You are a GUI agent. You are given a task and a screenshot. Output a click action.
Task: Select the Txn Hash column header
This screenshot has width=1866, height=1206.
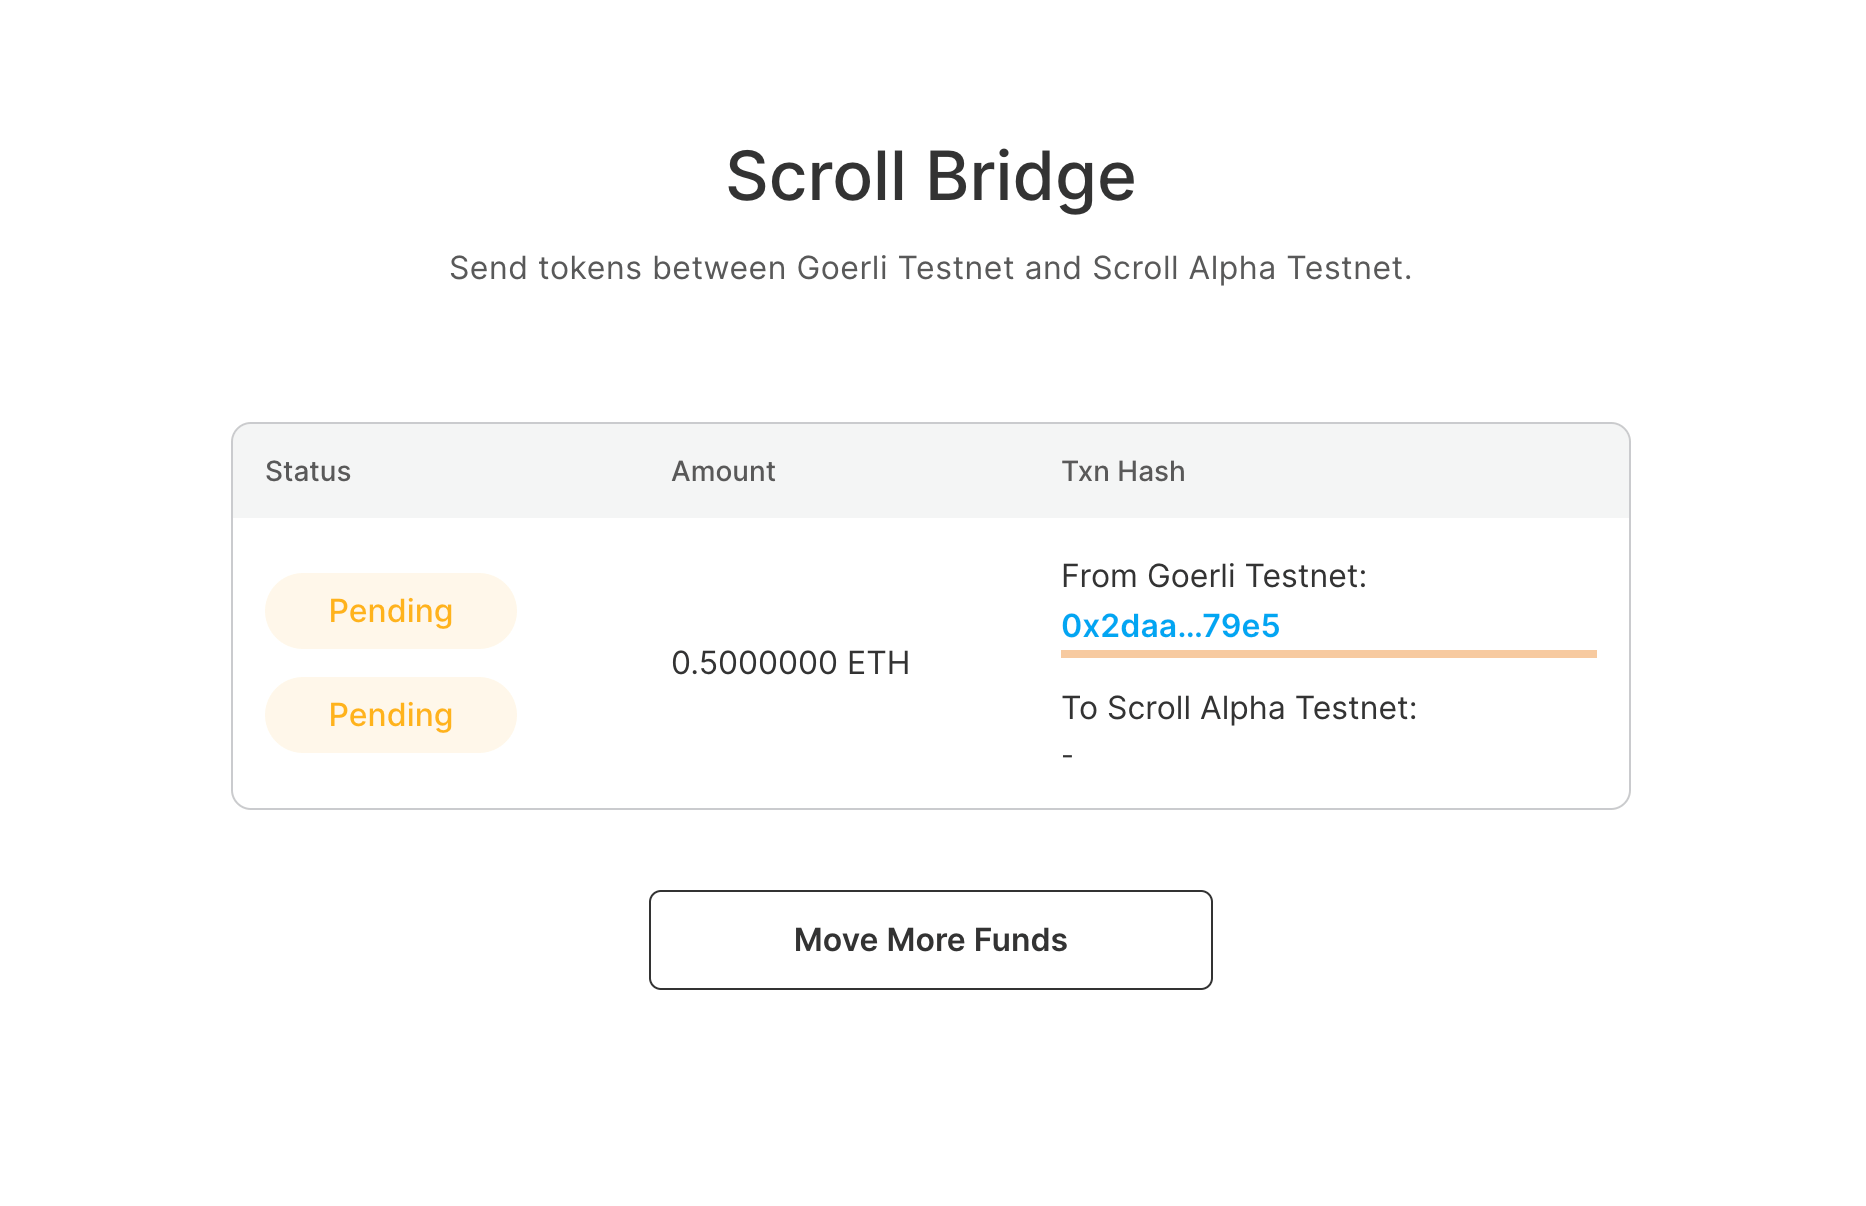1123,471
